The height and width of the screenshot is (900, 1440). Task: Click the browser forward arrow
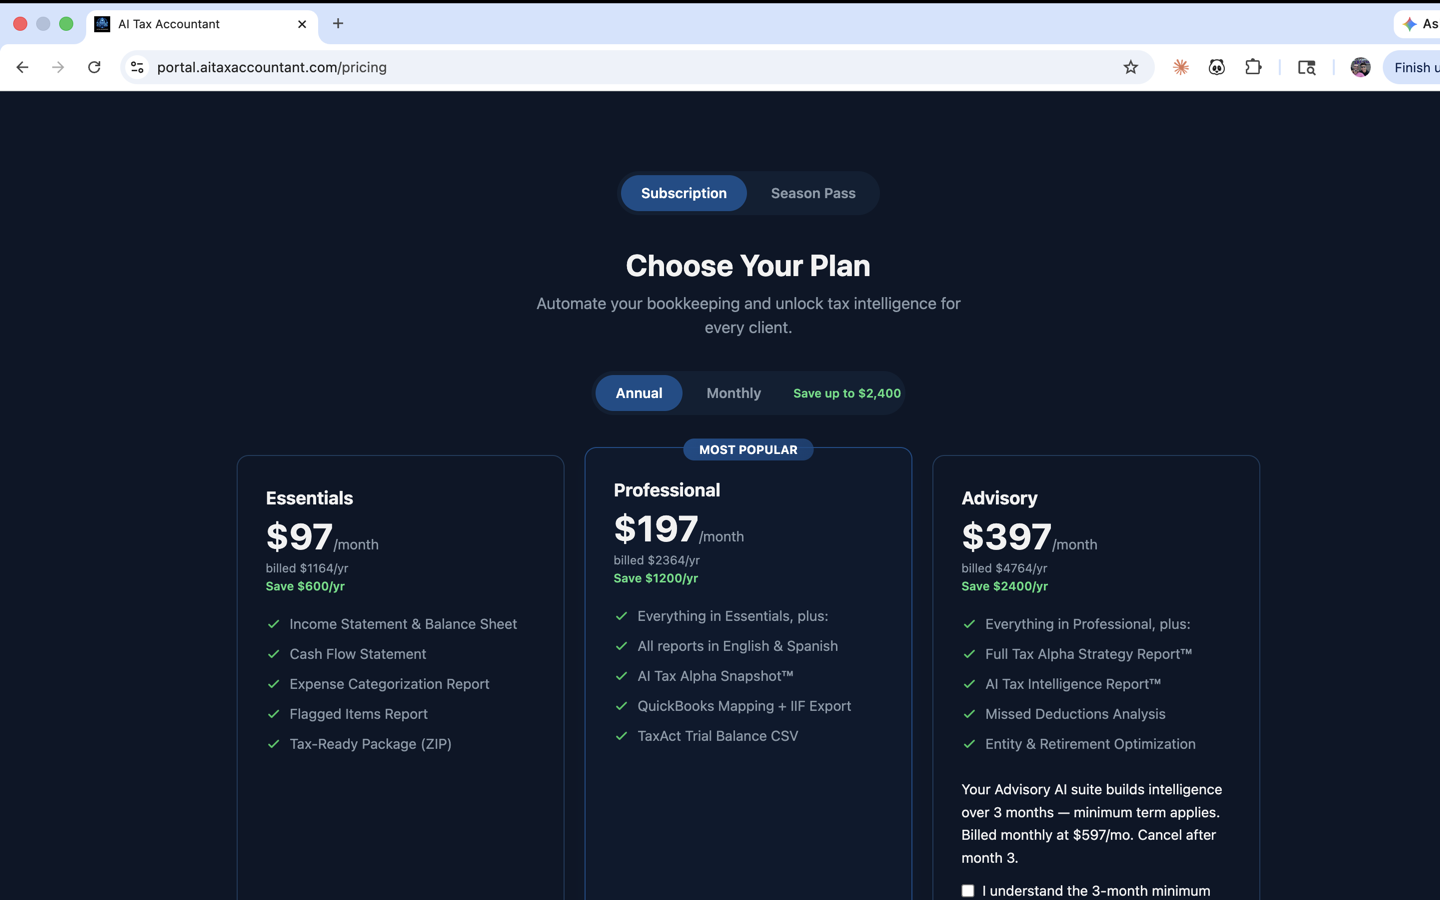[x=58, y=67]
